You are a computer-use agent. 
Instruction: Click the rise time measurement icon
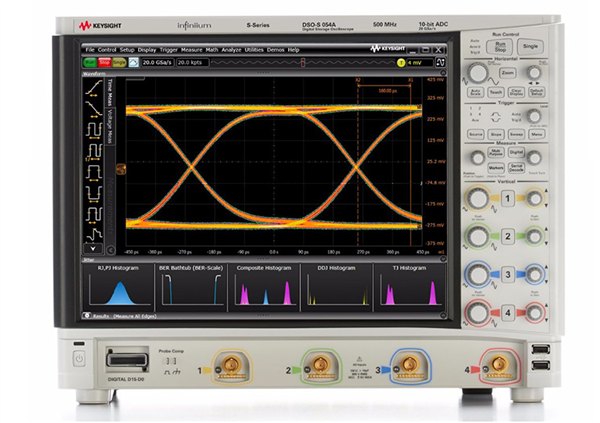click(x=94, y=88)
